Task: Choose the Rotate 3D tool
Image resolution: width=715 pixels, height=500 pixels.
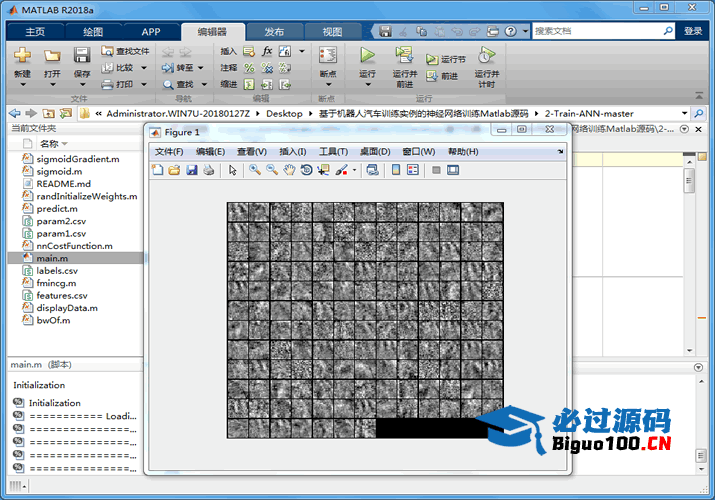Action: (306, 170)
